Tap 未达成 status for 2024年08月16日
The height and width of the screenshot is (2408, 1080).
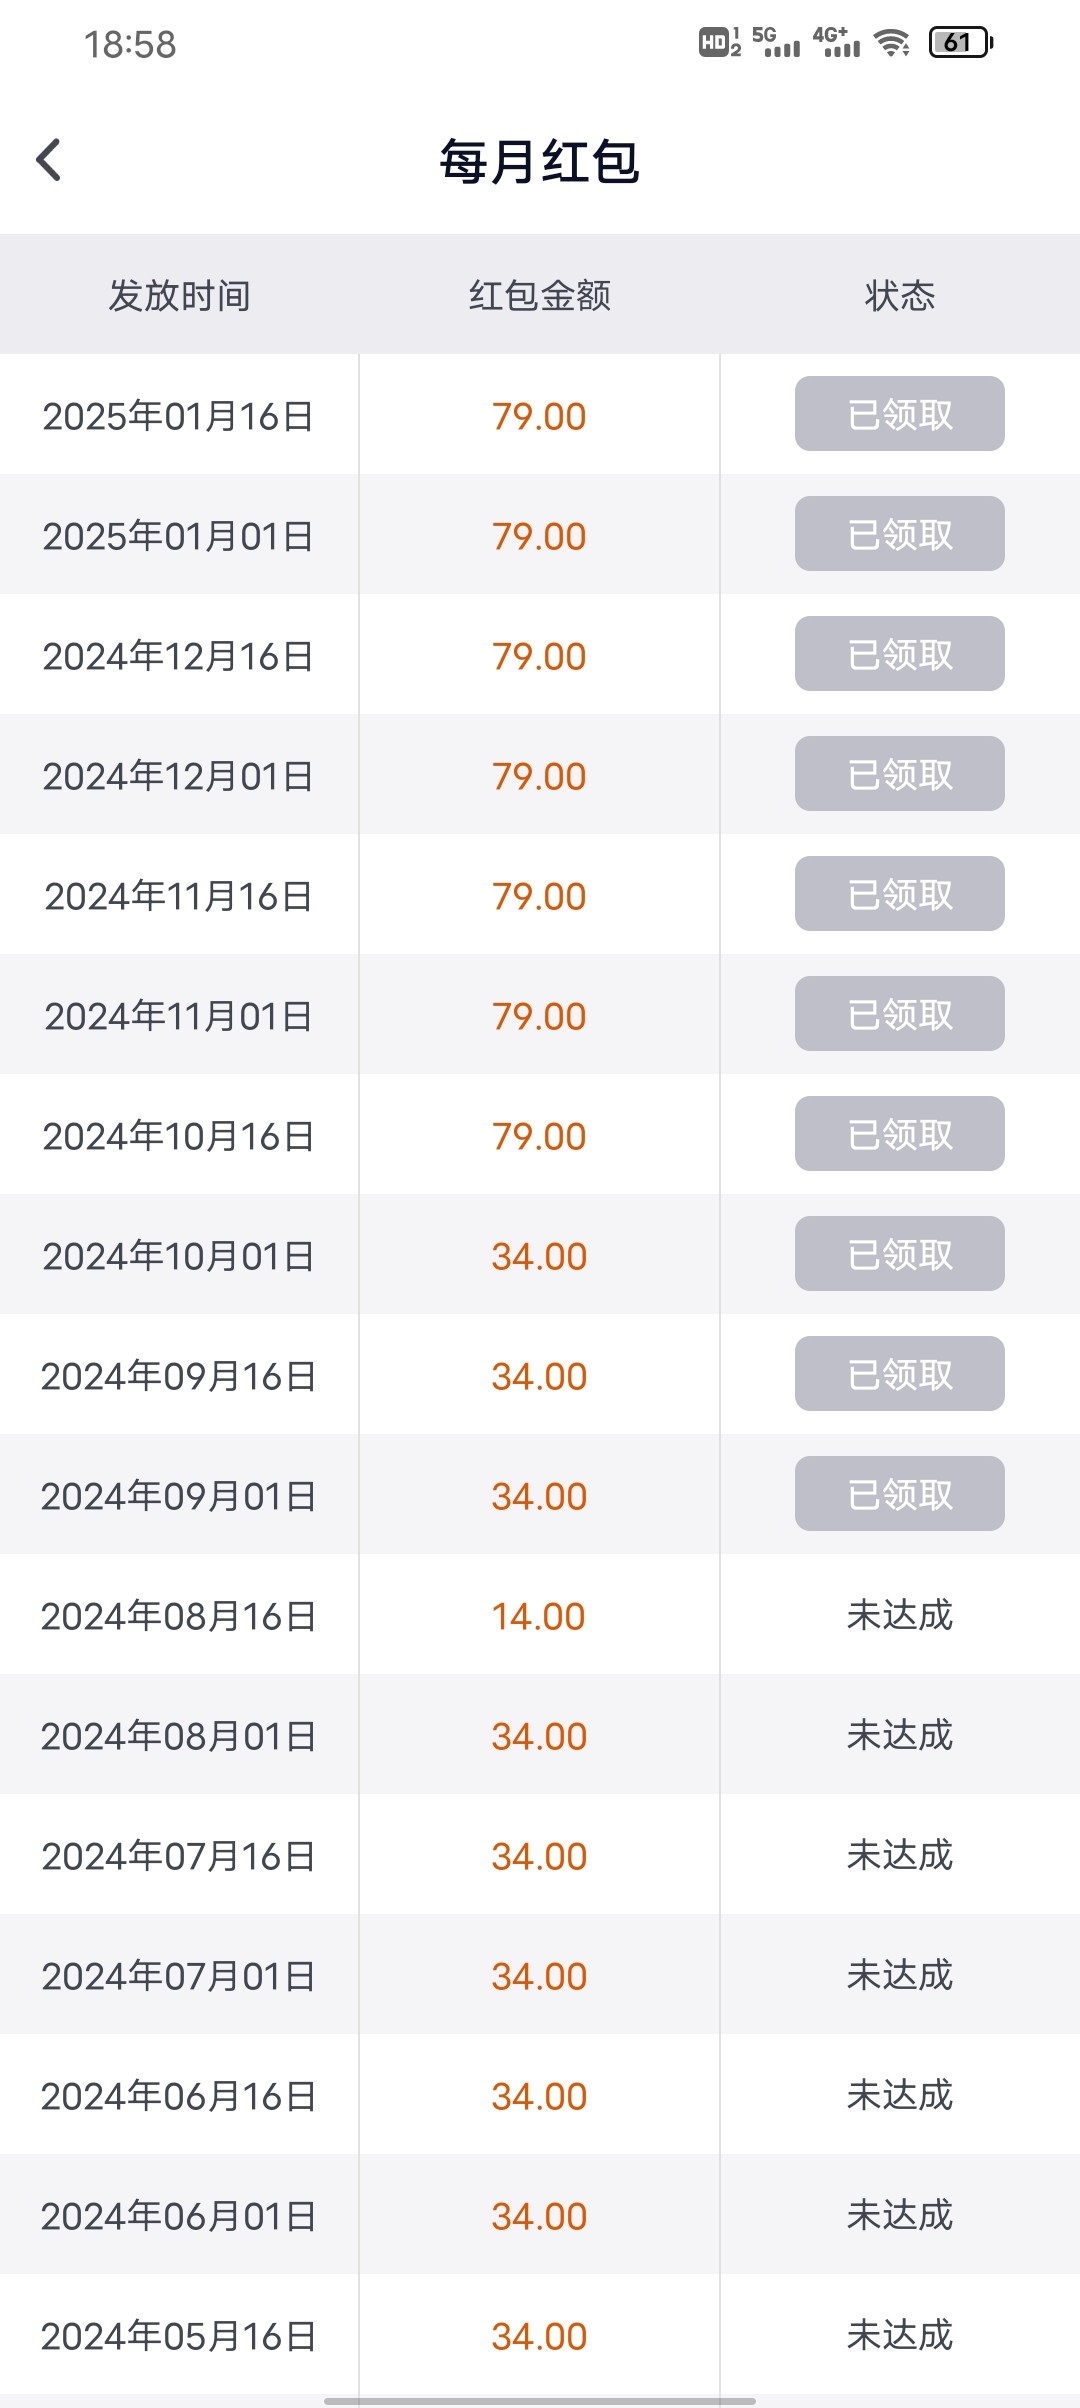click(x=899, y=1615)
